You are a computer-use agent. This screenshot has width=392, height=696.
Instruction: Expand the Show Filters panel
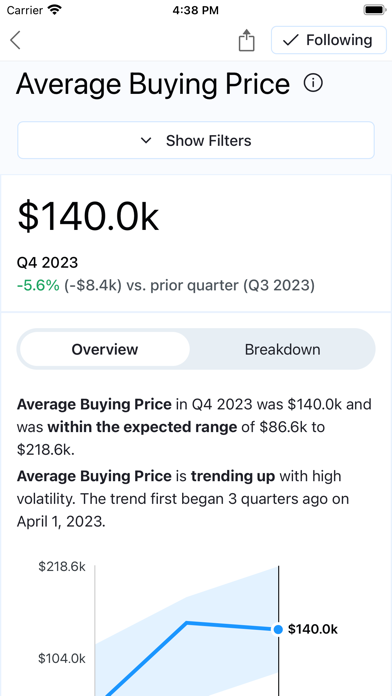tap(196, 140)
